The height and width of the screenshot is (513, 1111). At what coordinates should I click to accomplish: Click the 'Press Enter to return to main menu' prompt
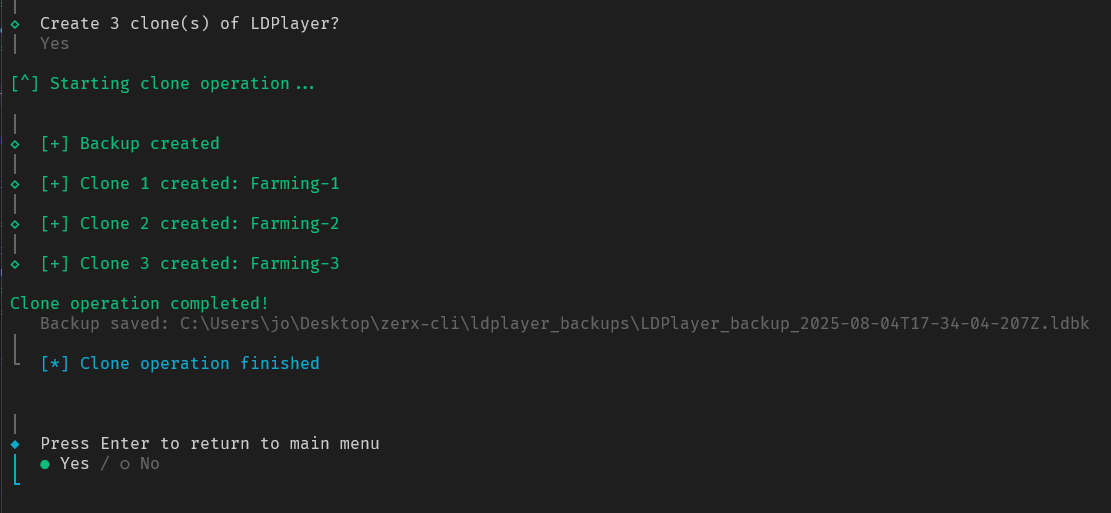click(x=210, y=444)
